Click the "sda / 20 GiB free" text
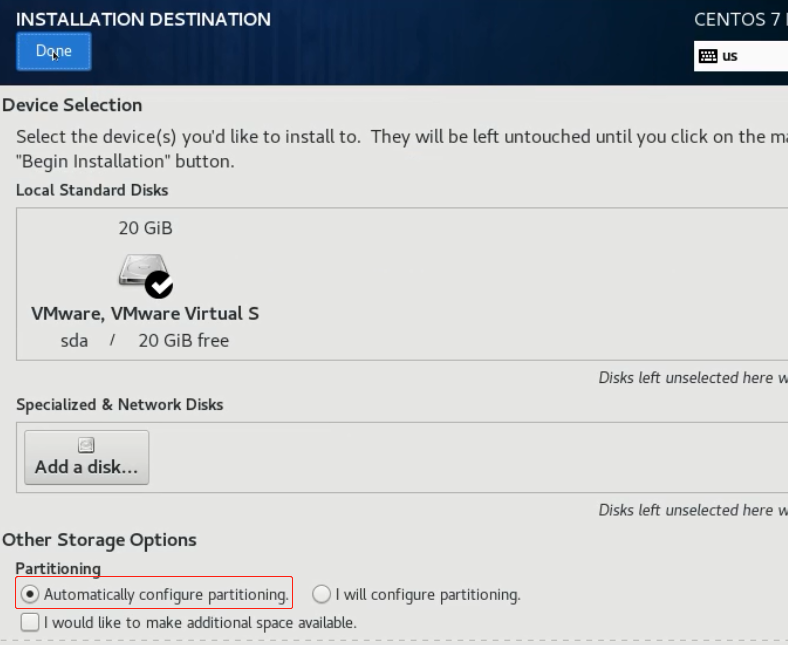Viewport: 788px width, 645px height. pyautogui.click(x=145, y=341)
